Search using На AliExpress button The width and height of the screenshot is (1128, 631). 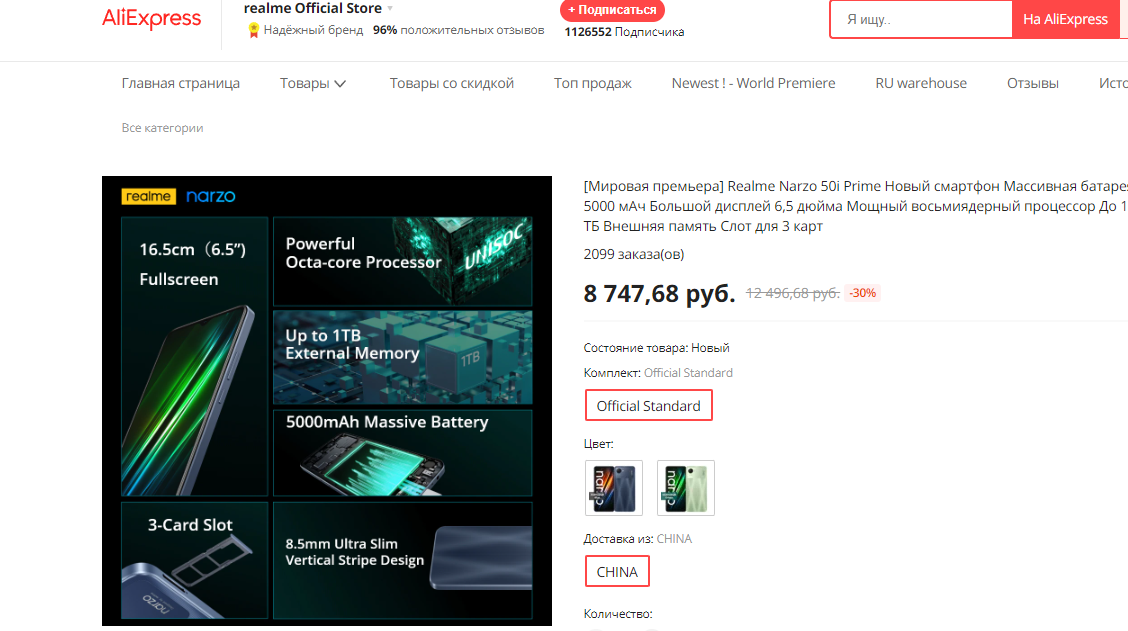click(1065, 19)
